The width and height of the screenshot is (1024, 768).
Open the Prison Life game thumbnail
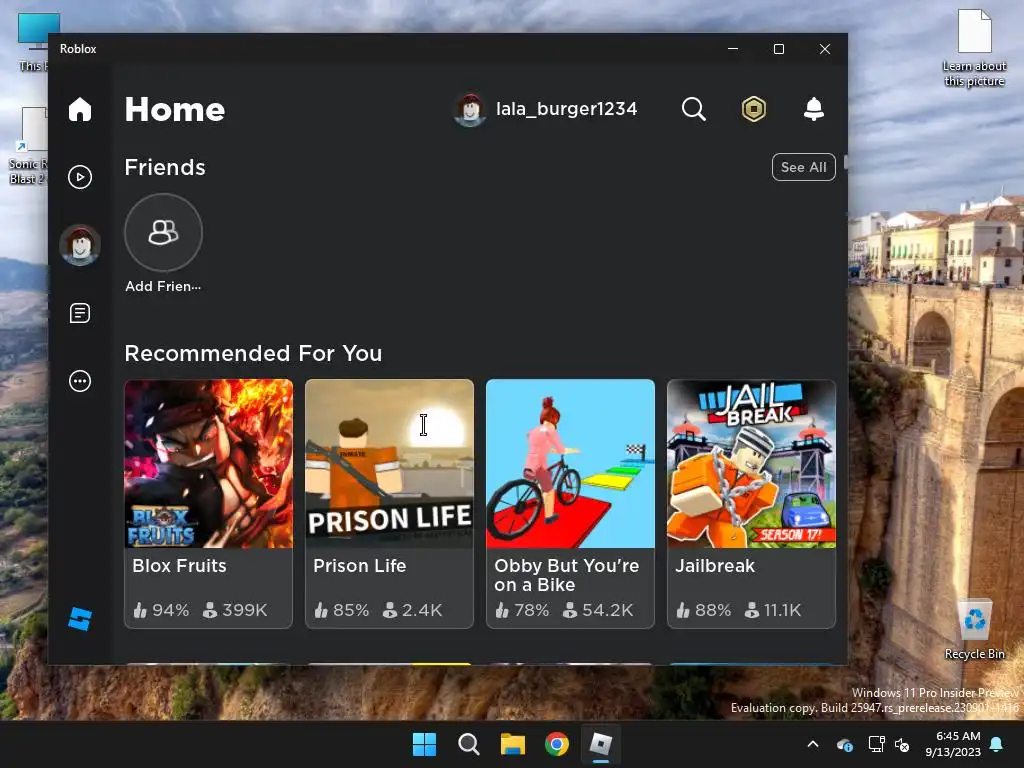point(389,464)
